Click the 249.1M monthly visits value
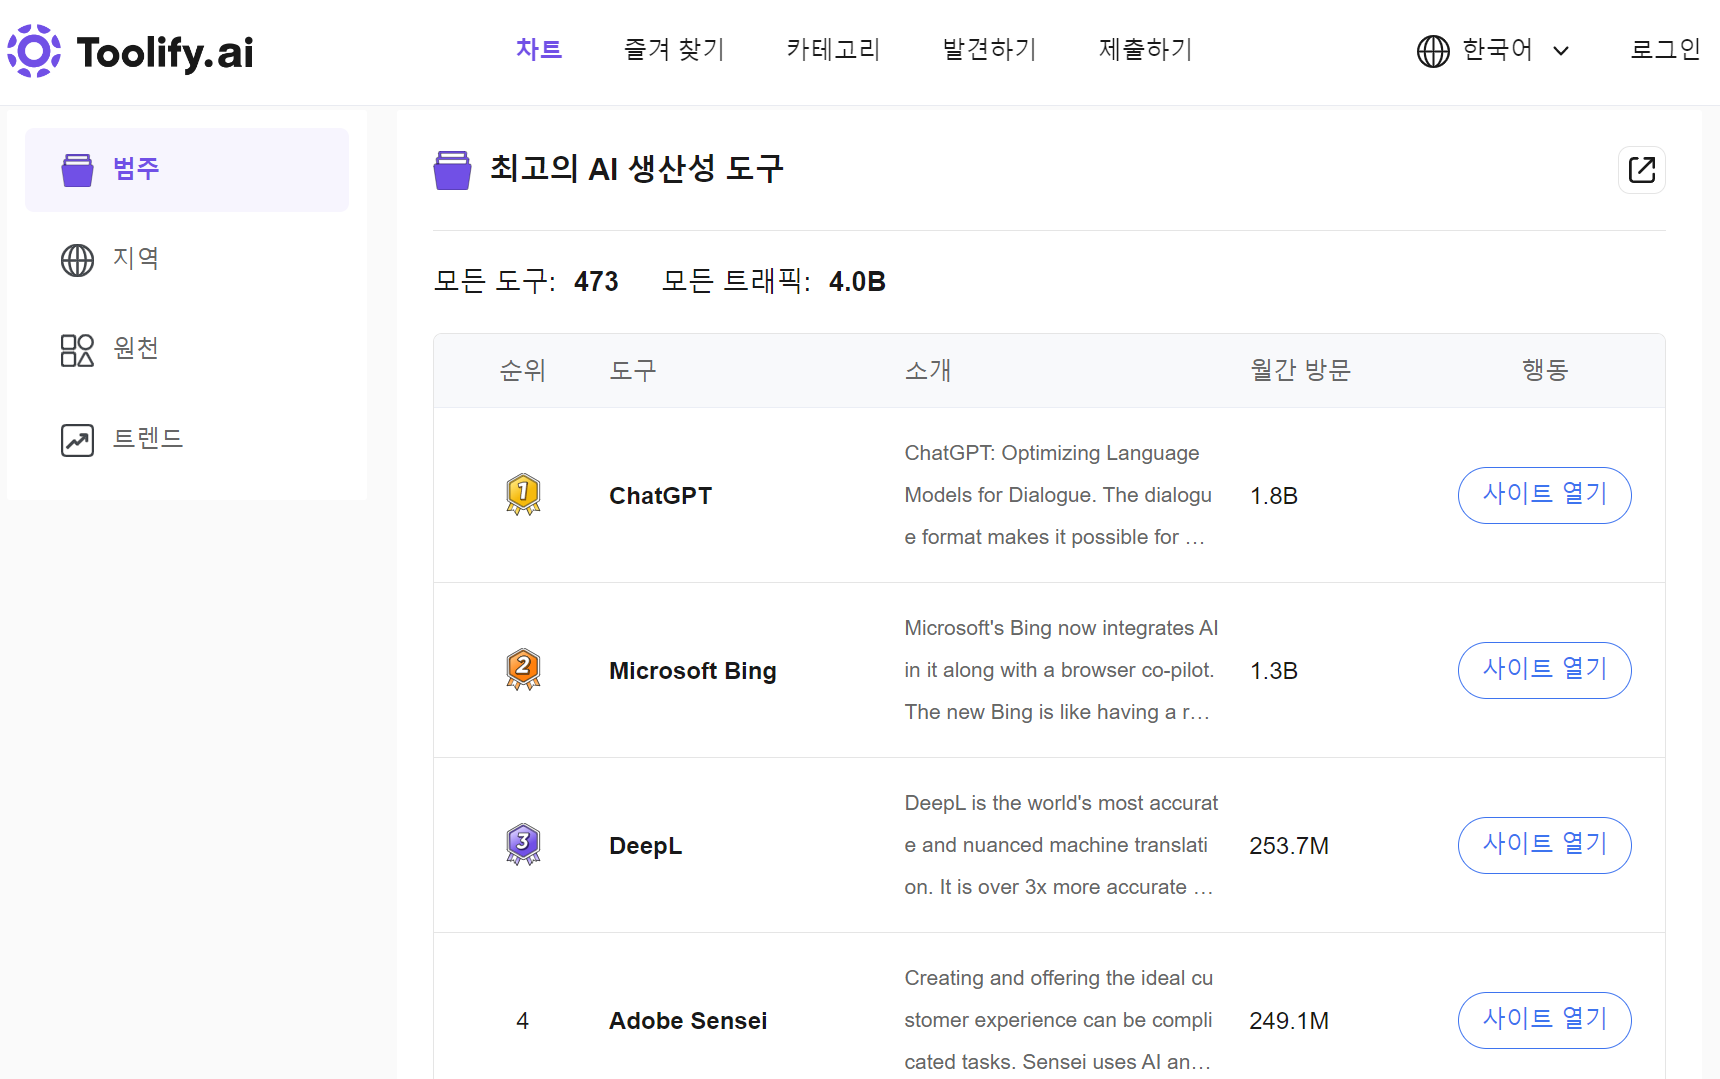This screenshot has width=1720, height=1079. [1289, 1021]
